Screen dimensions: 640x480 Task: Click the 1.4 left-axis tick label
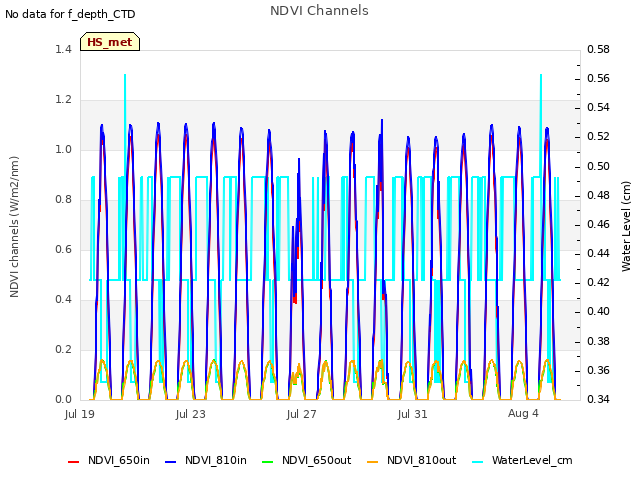[x=63, y=49]
